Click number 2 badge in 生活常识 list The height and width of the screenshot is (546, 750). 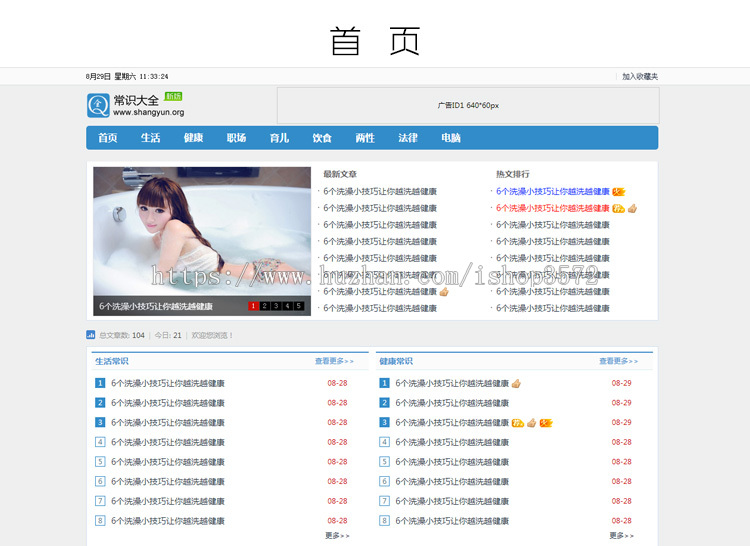(x=100, y=403)
